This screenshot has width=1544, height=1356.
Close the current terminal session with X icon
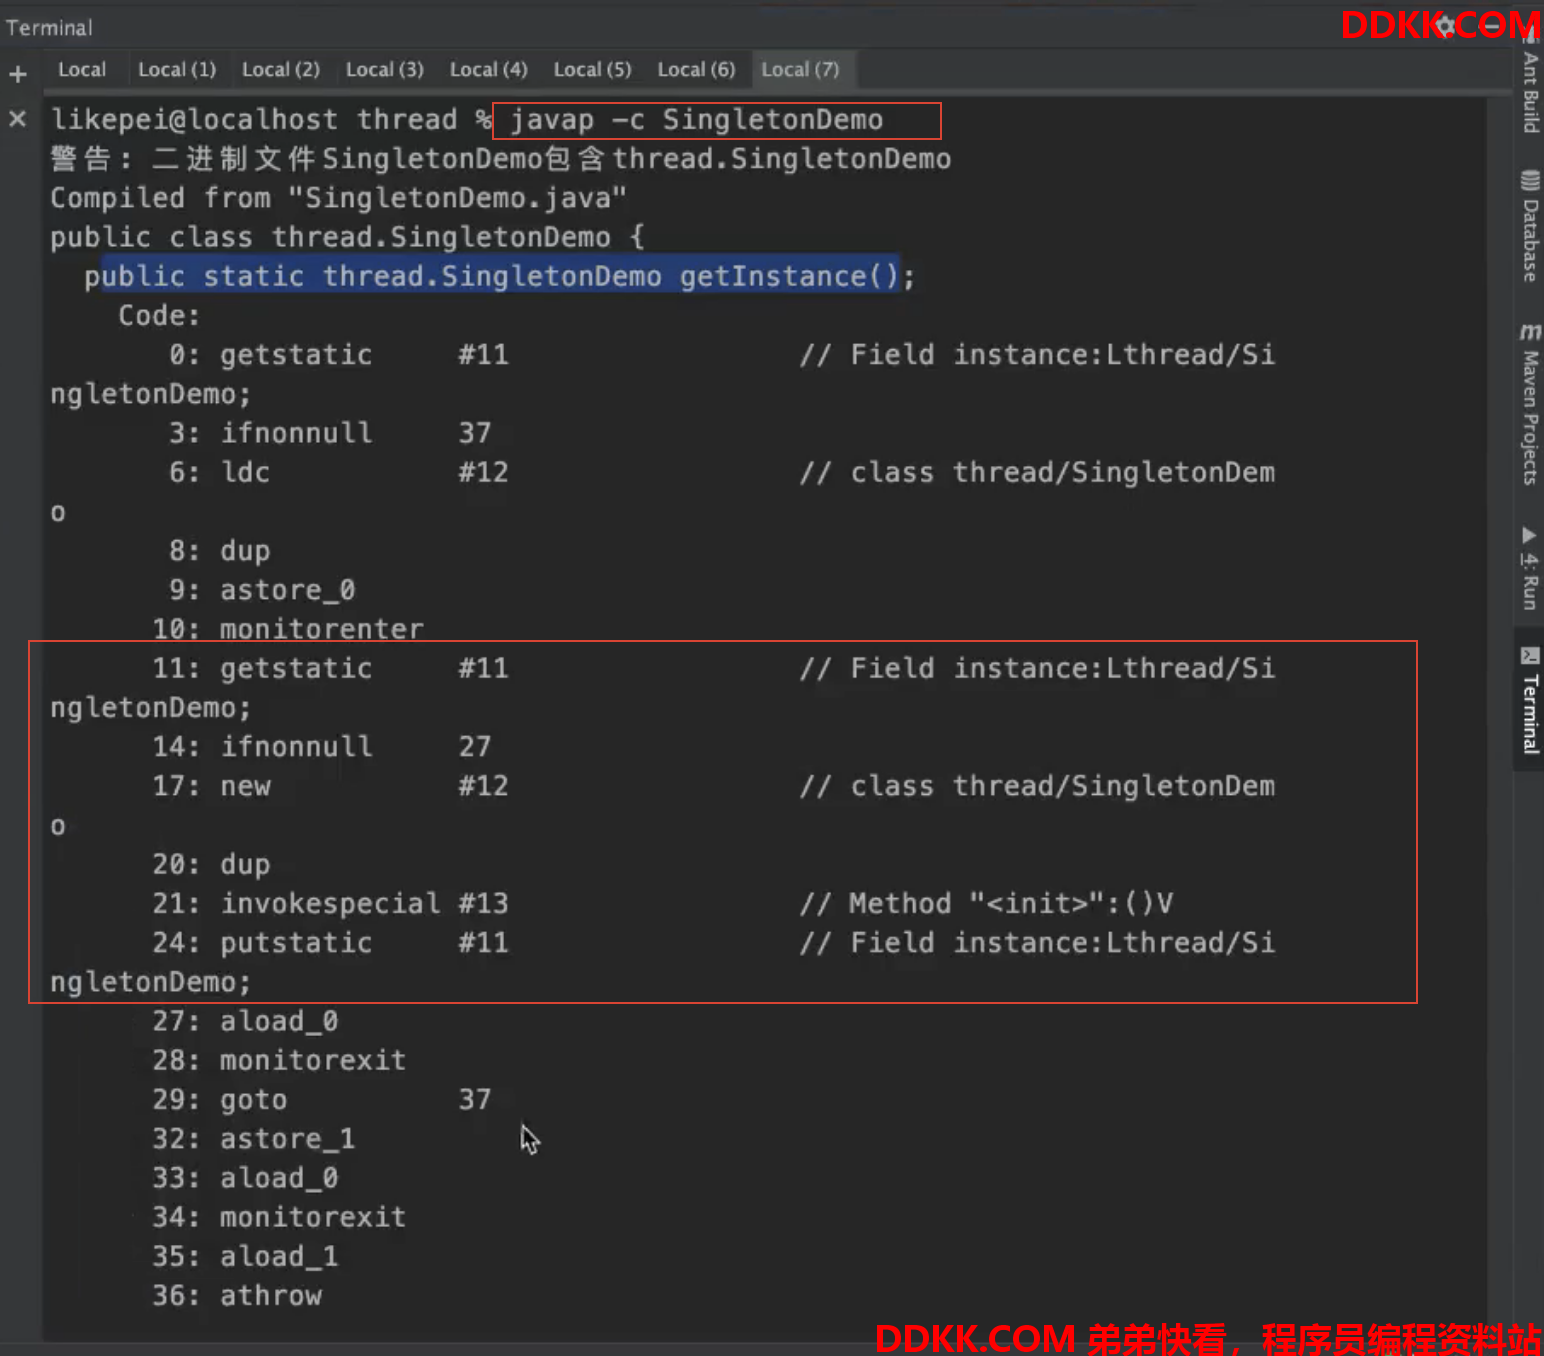(x=18, y=119)
